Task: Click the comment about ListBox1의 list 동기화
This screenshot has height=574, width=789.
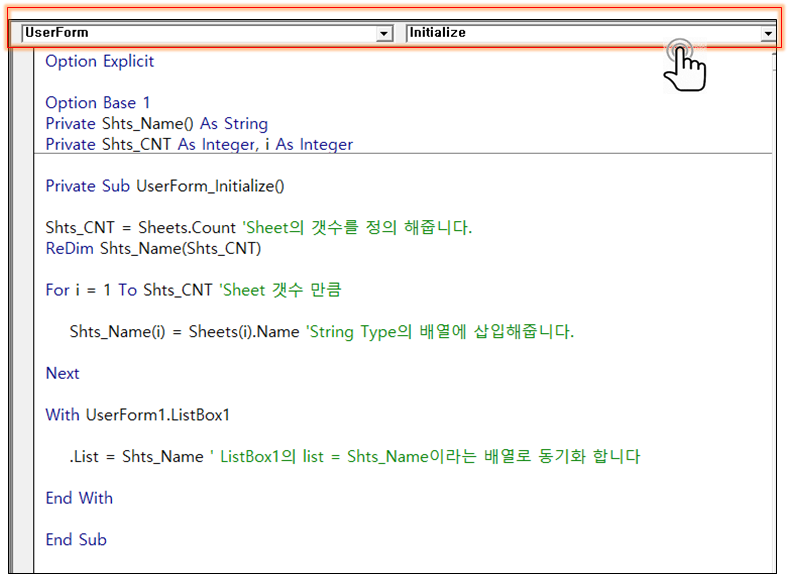Action: (425, 456)
